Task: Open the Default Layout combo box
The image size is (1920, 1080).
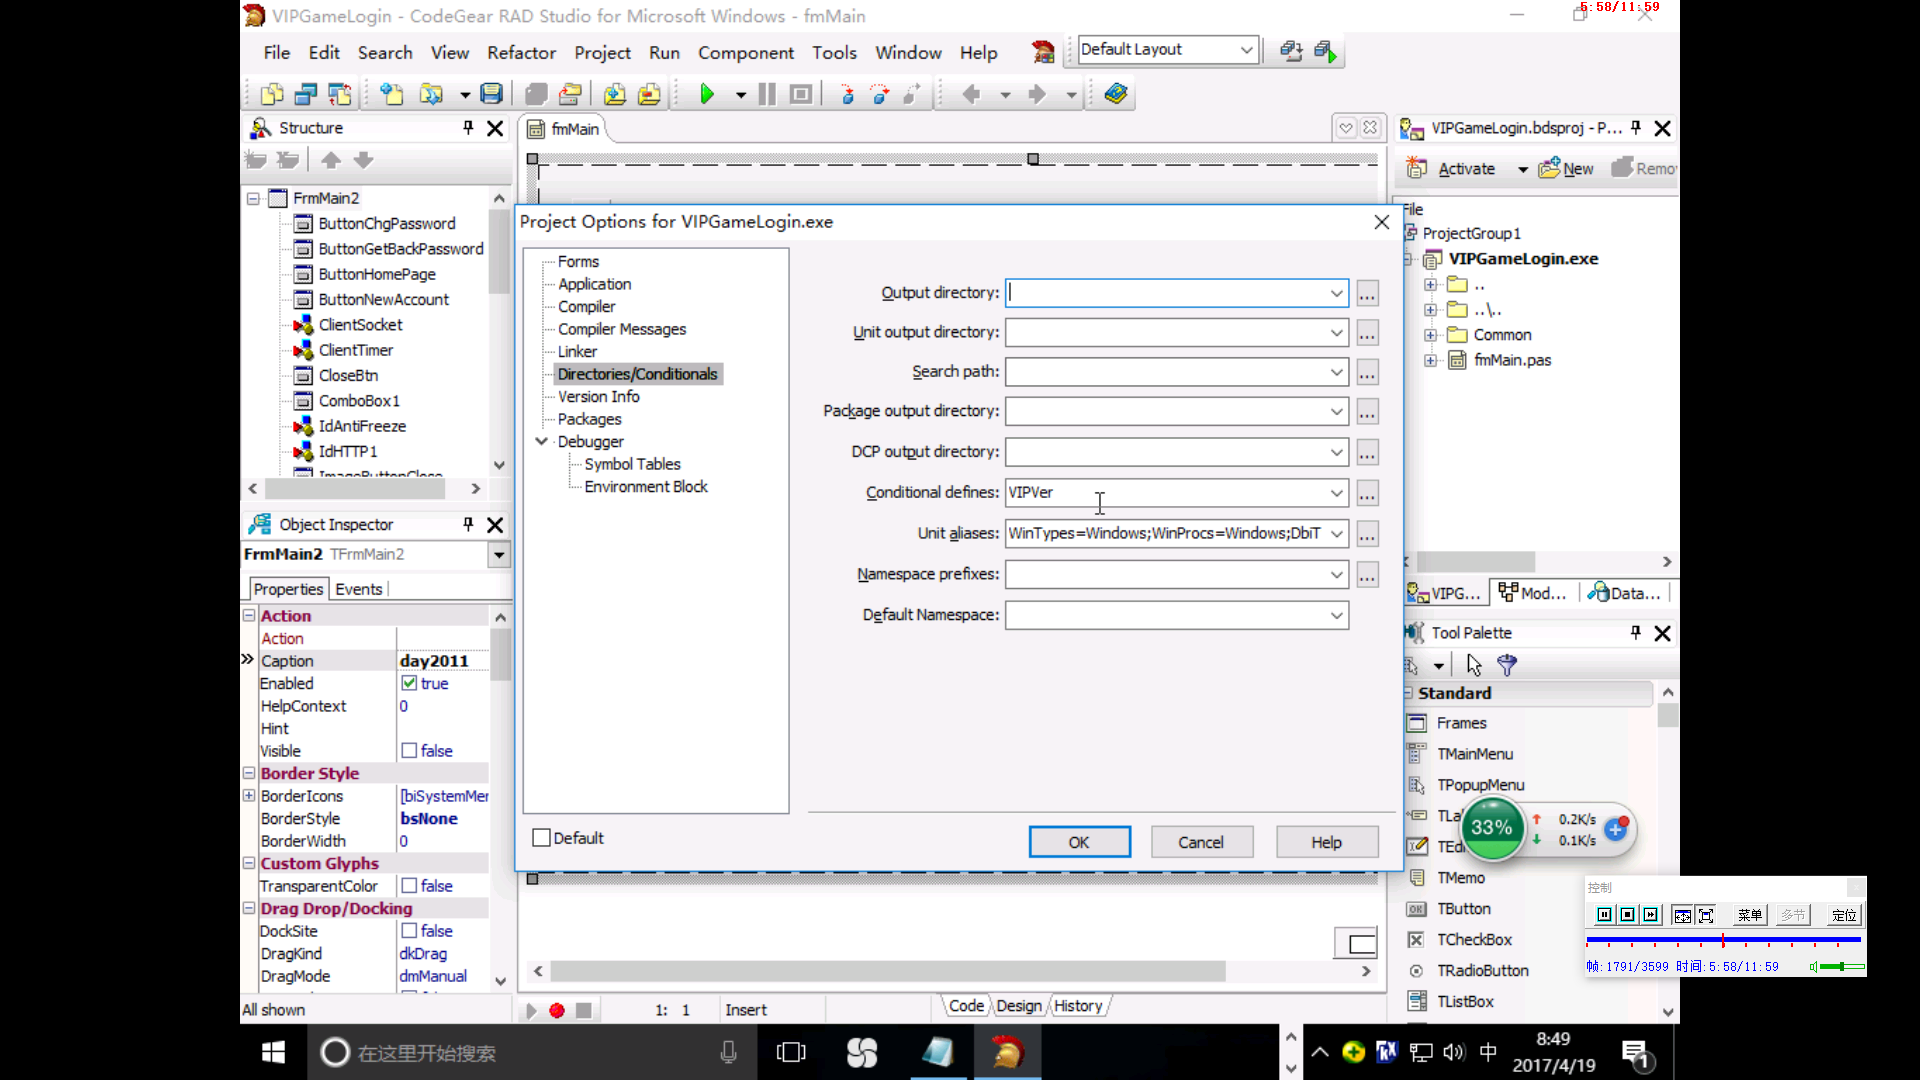Action: click(1167, 49)
